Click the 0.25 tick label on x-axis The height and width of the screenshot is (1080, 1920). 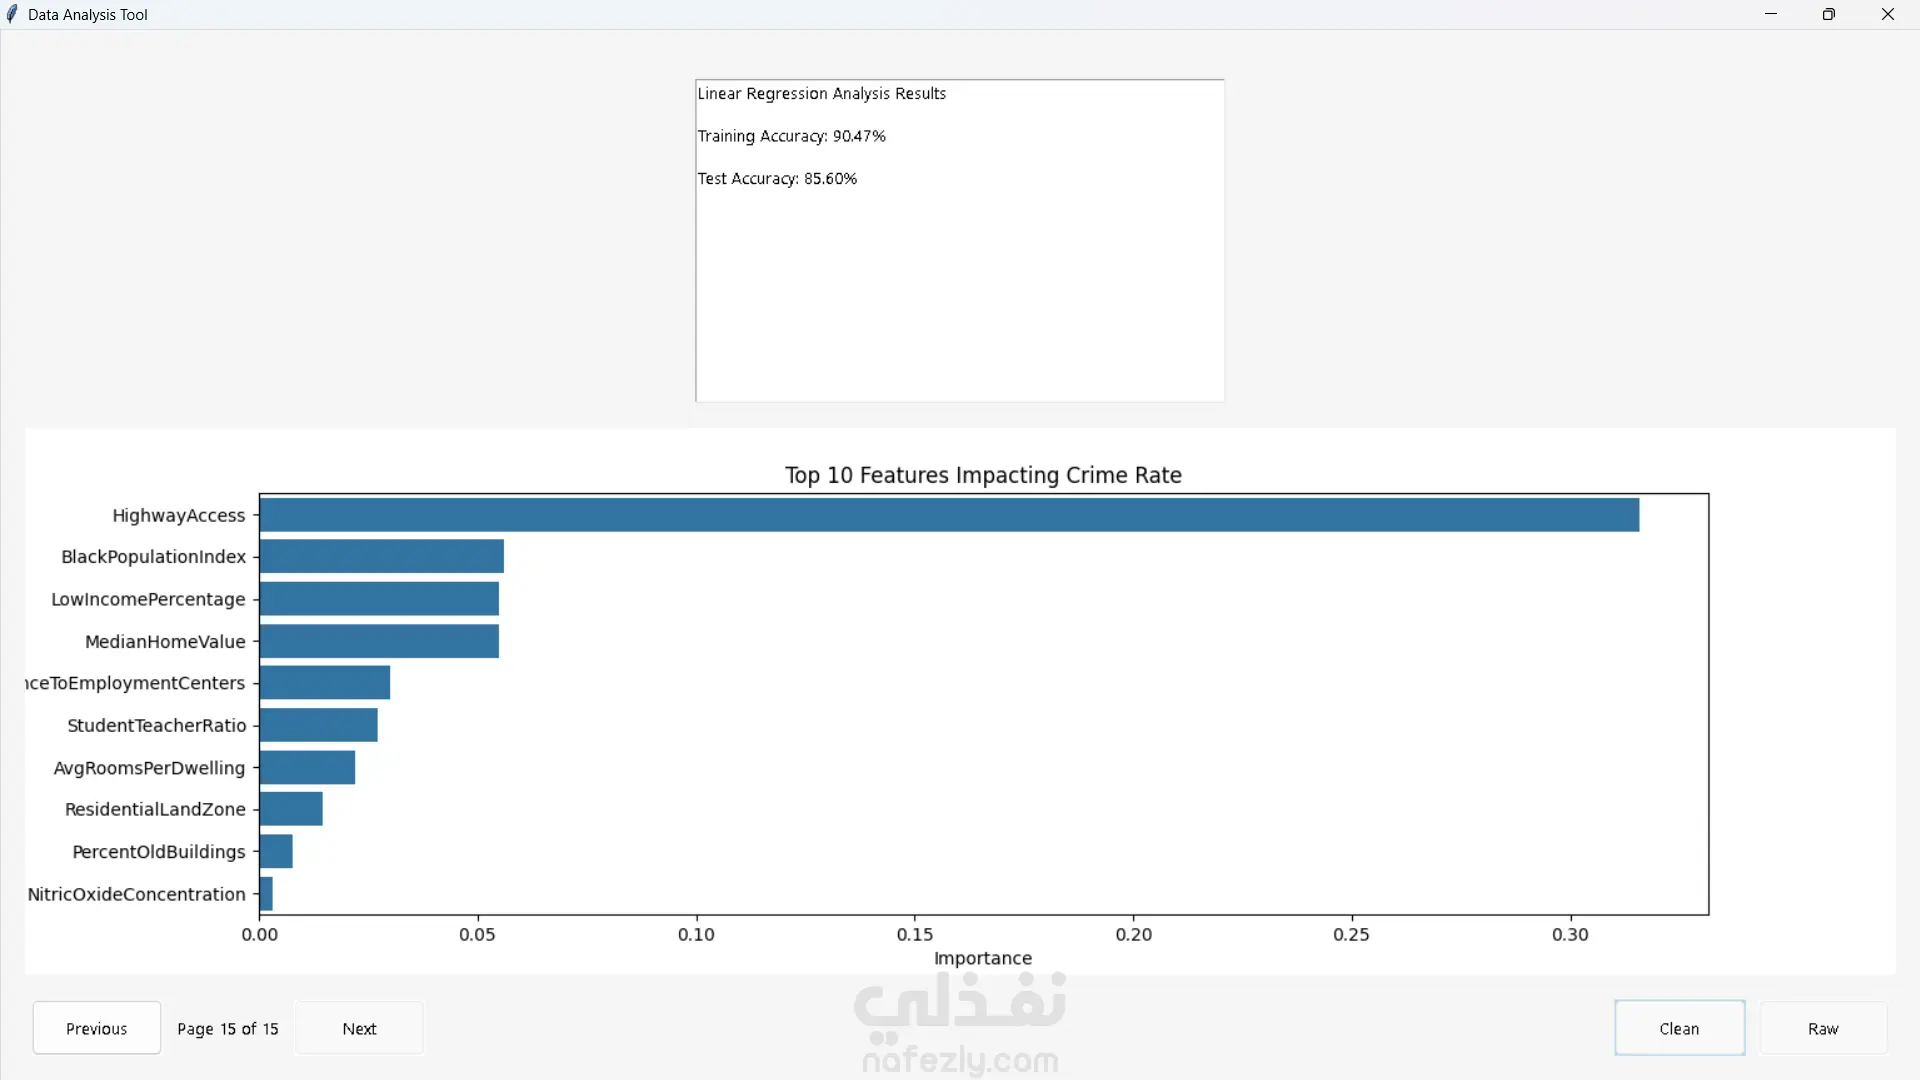pos(1351,934)
